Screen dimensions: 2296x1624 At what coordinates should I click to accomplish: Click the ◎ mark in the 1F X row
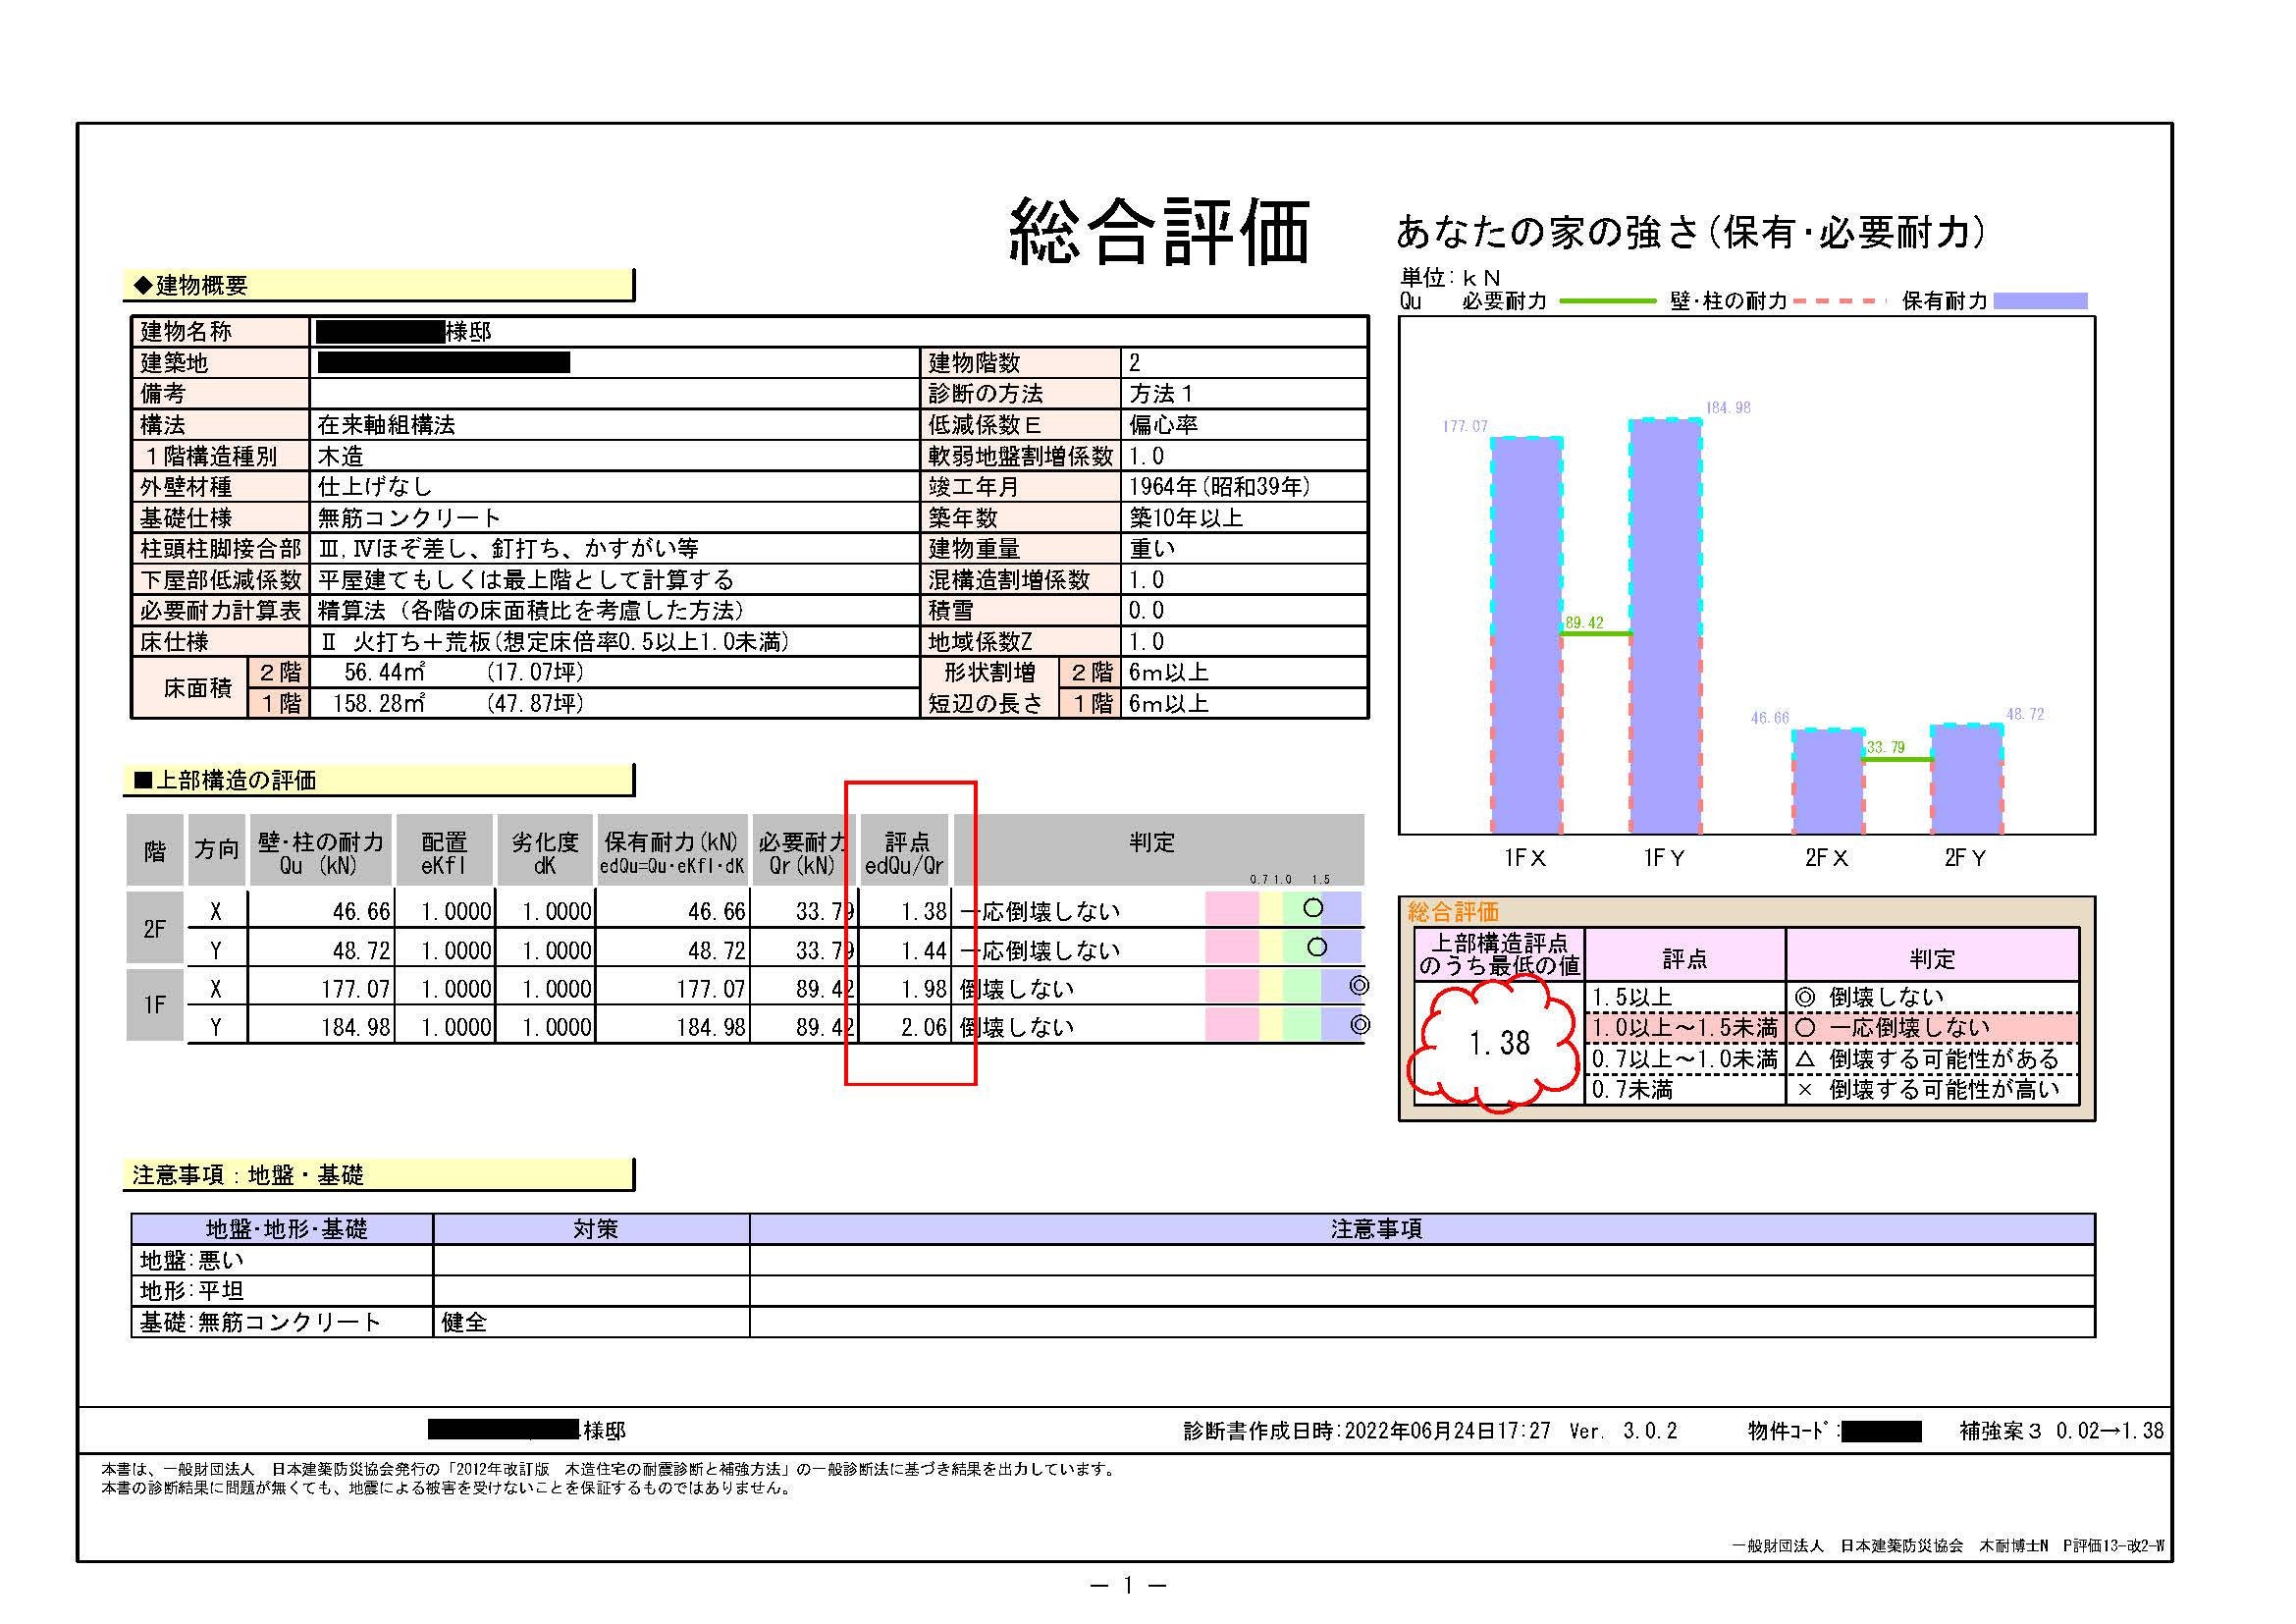[1359, 986]
